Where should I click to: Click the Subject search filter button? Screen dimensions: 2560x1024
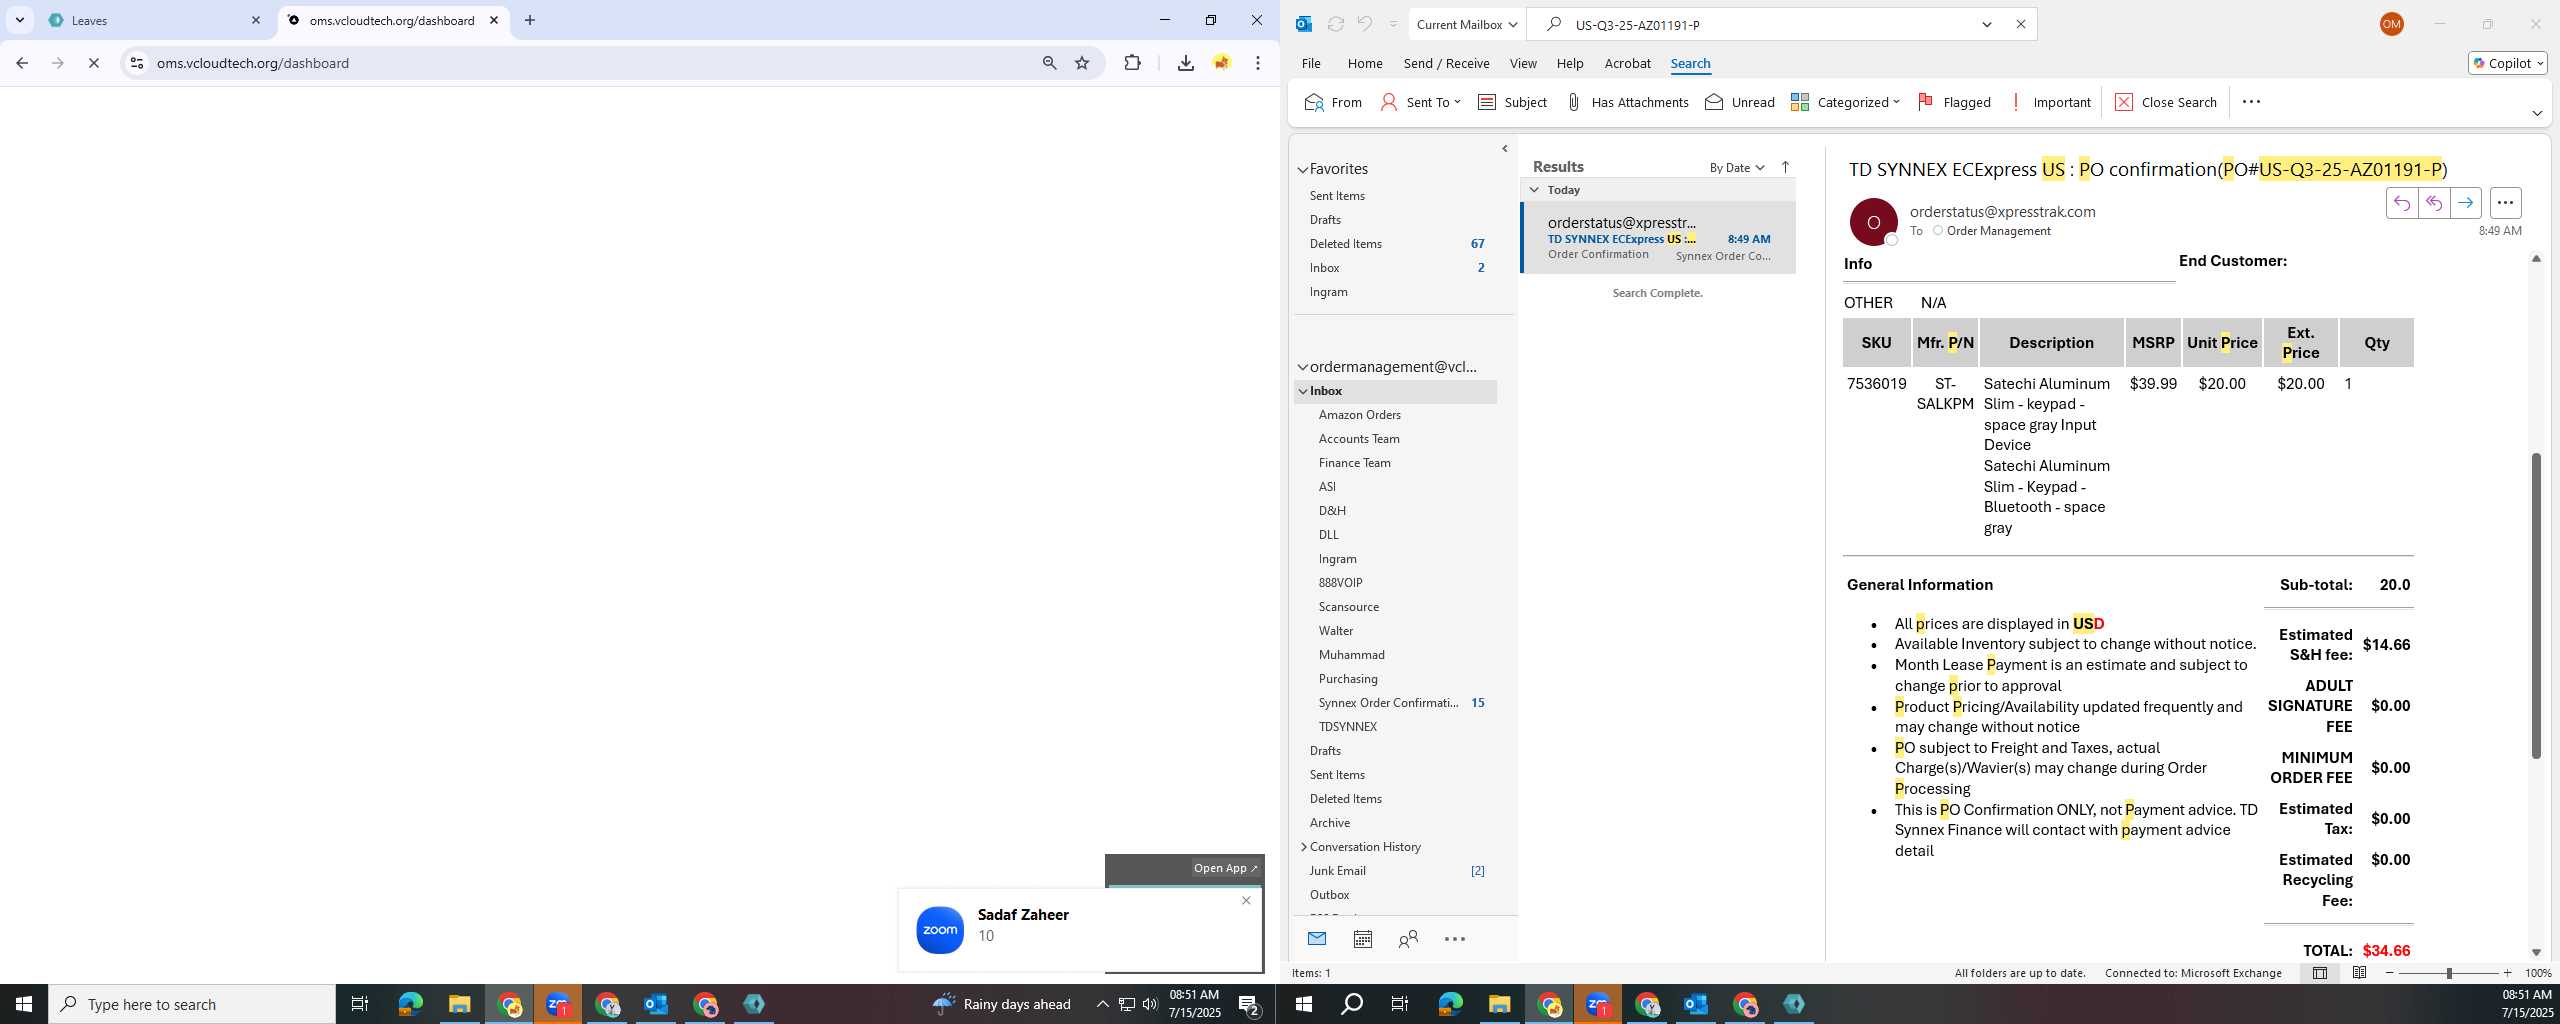click(x=1512, y=102)
